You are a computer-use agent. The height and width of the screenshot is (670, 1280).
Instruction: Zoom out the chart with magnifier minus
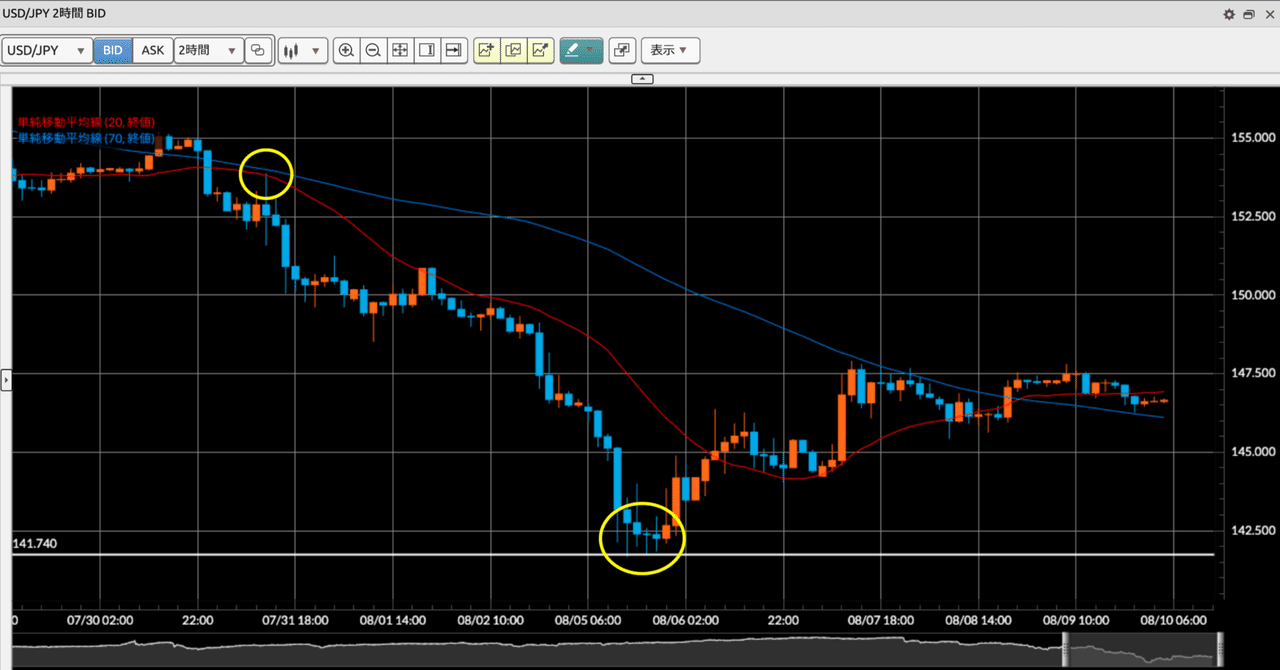pos(373,50)
